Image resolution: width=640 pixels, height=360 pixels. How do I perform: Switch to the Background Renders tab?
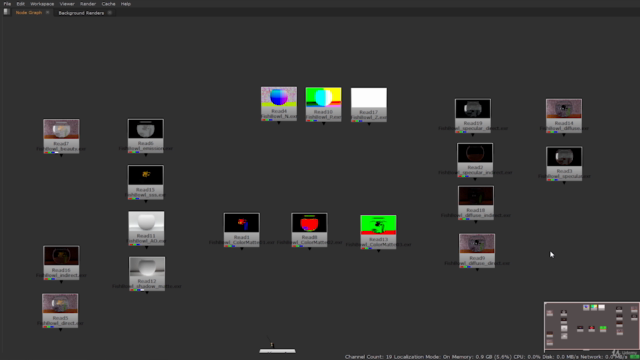point(81,13)
